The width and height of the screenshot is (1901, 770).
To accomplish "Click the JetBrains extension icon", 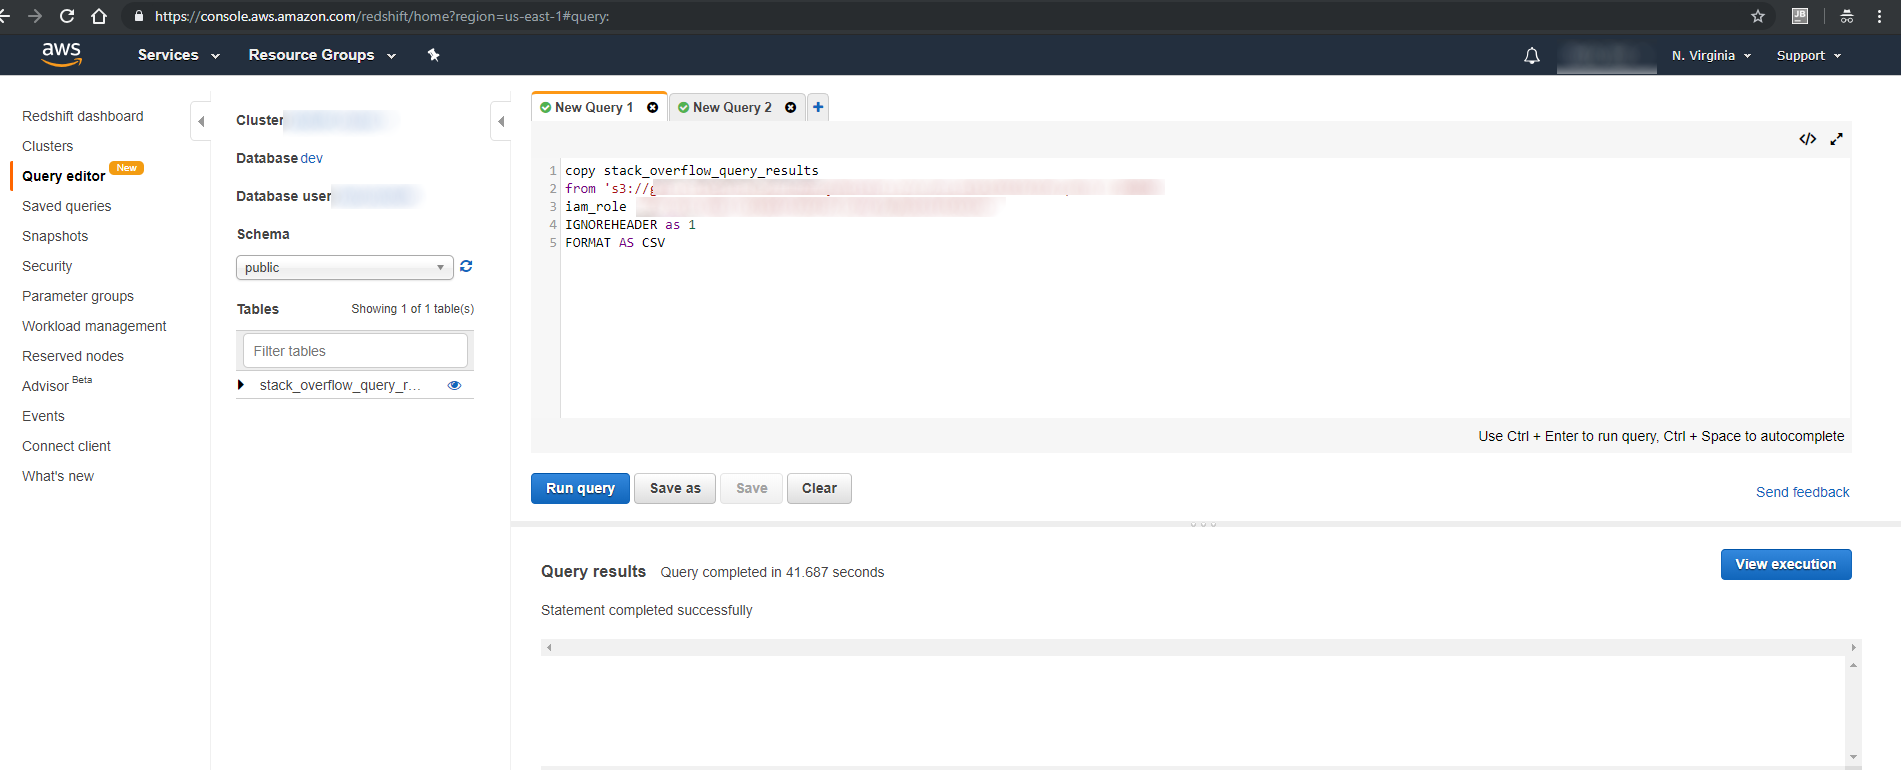I will pyautogui.click(x=1800, y=16).
